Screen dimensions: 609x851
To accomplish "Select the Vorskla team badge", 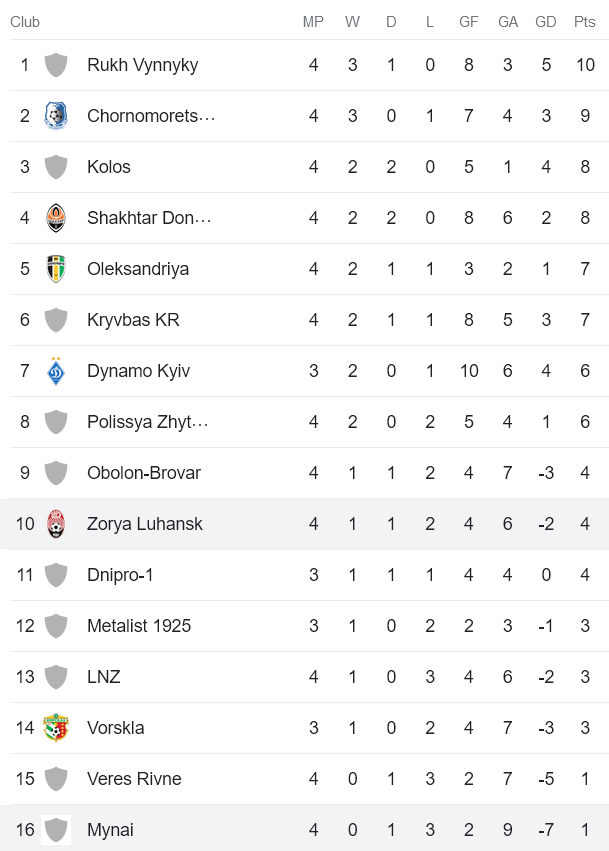I will (56, 727).
